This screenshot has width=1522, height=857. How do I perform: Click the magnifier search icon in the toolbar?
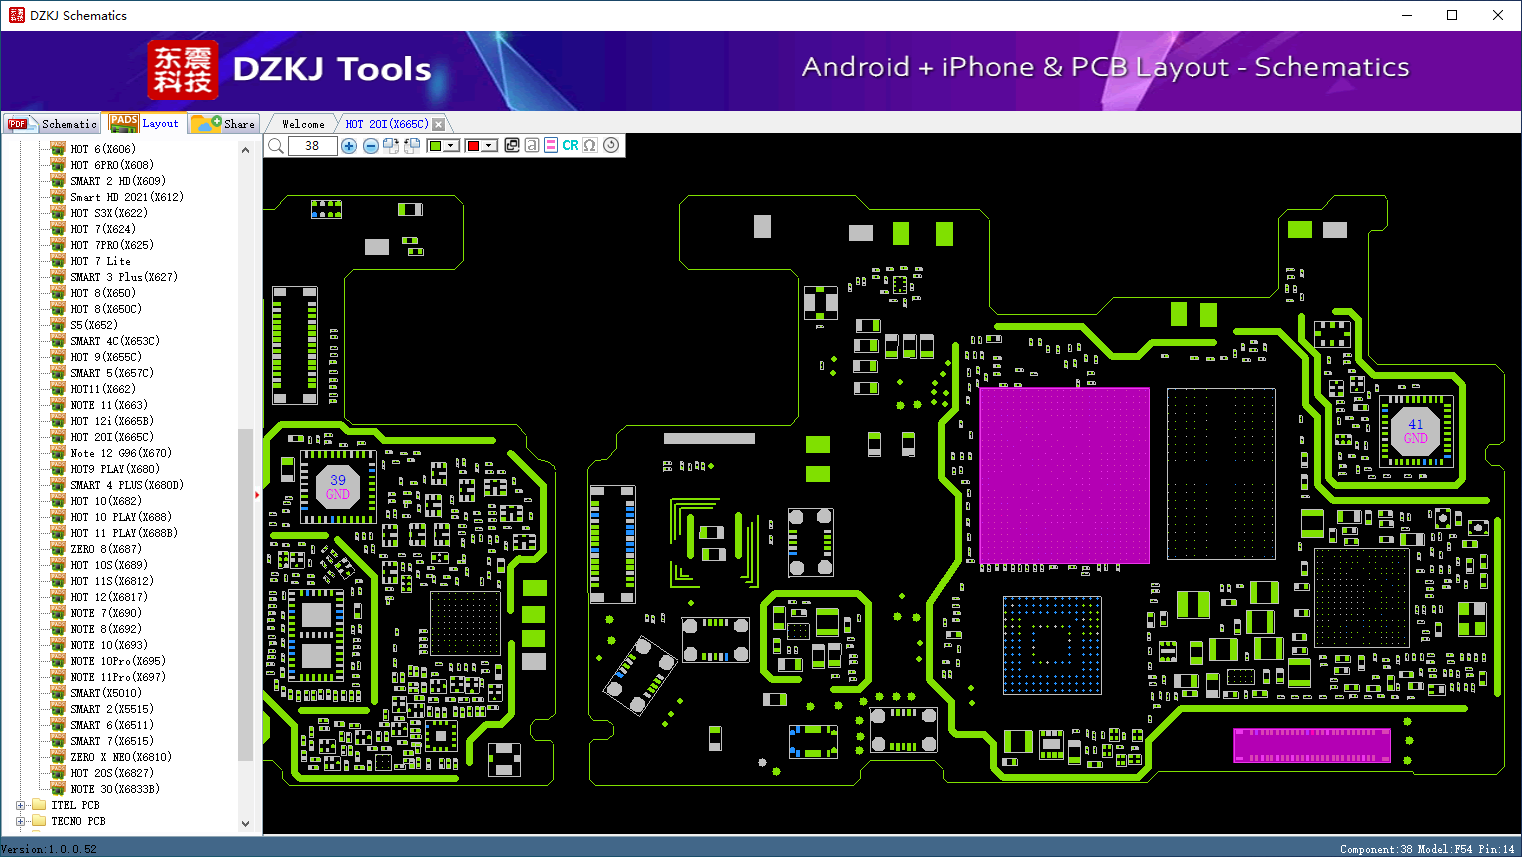276,146
